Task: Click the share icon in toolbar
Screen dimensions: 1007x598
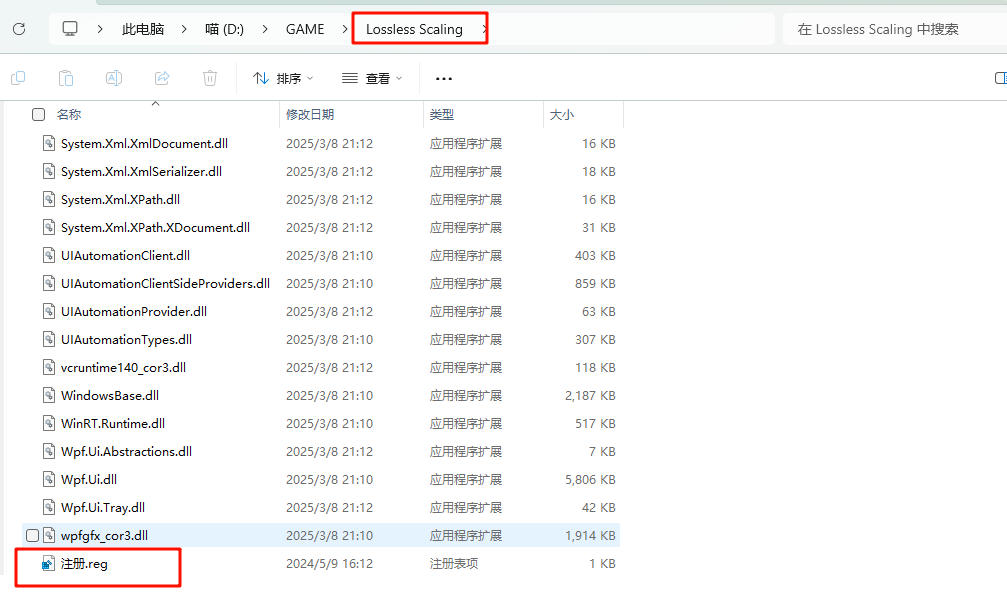Action: 162,78
